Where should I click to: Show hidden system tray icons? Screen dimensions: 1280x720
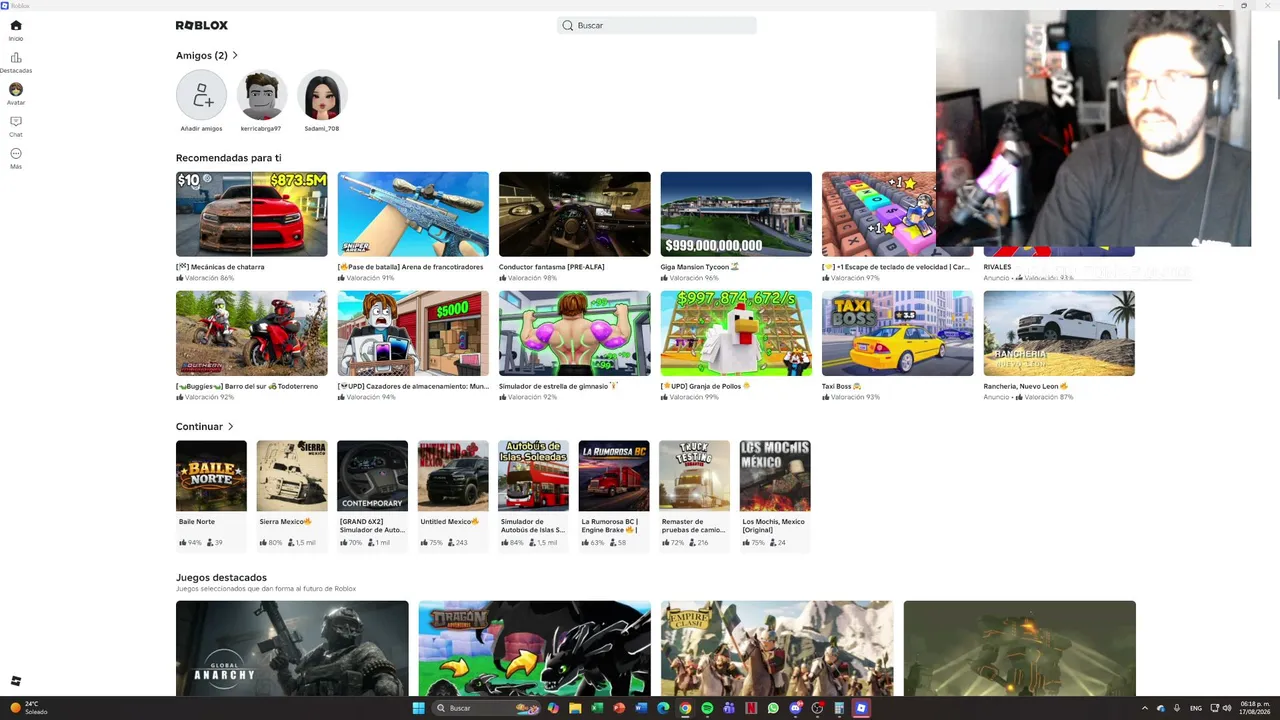tap(1147, 708)
